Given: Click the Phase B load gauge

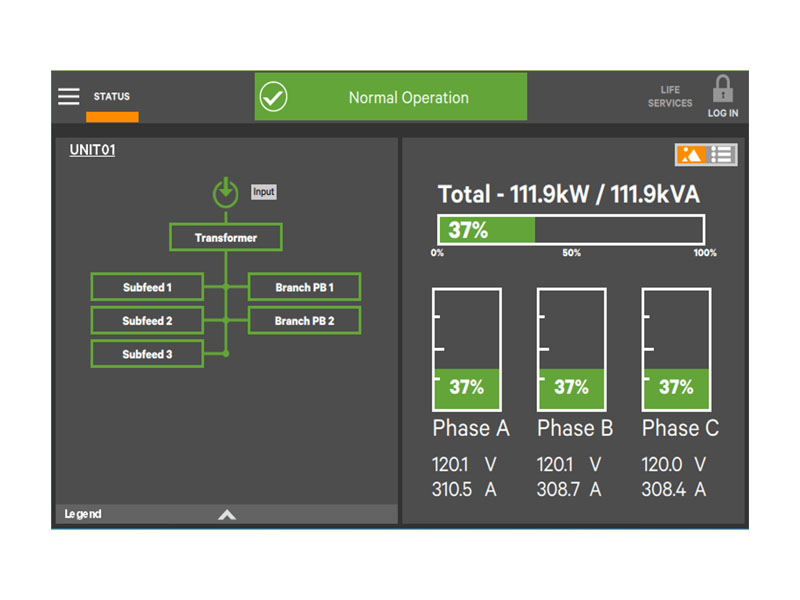Looking at the screenshot, I should 571,350.
